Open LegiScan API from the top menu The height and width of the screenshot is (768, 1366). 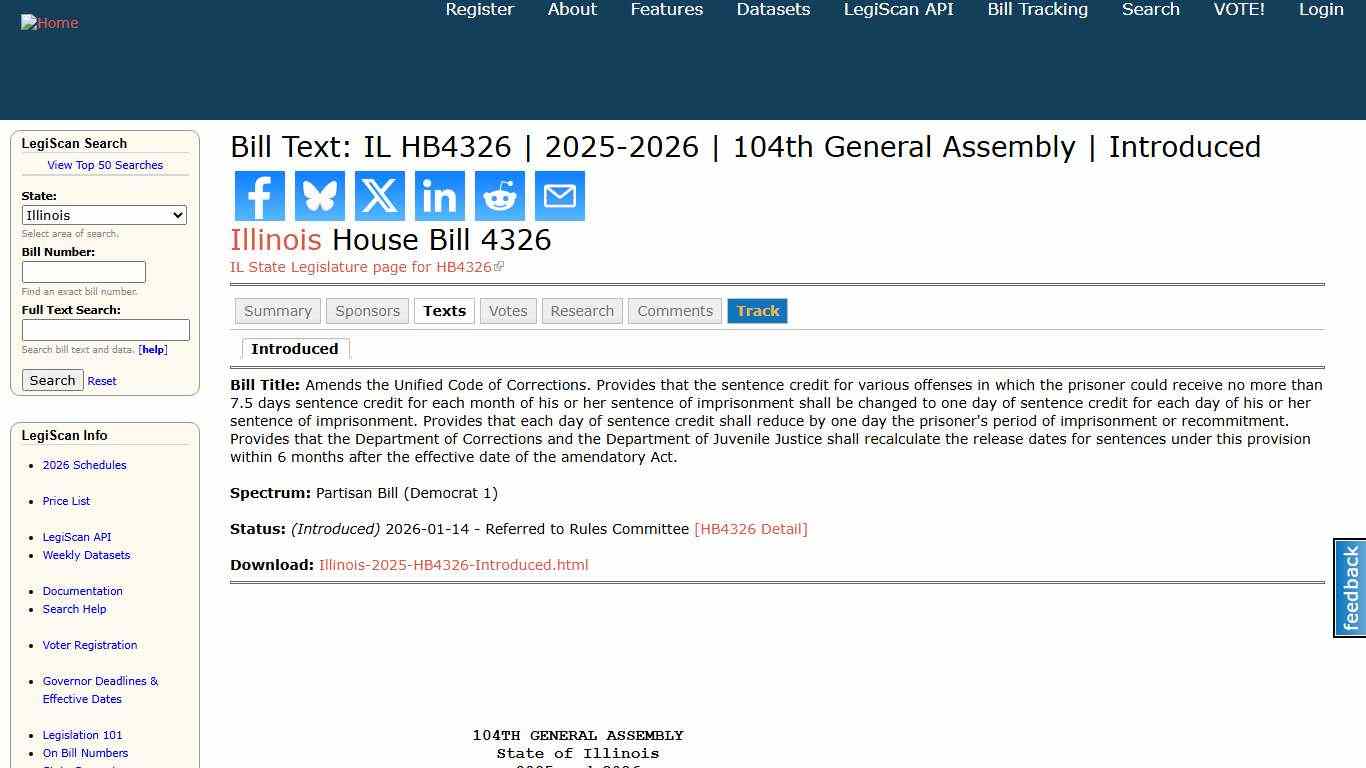[897, 10]
